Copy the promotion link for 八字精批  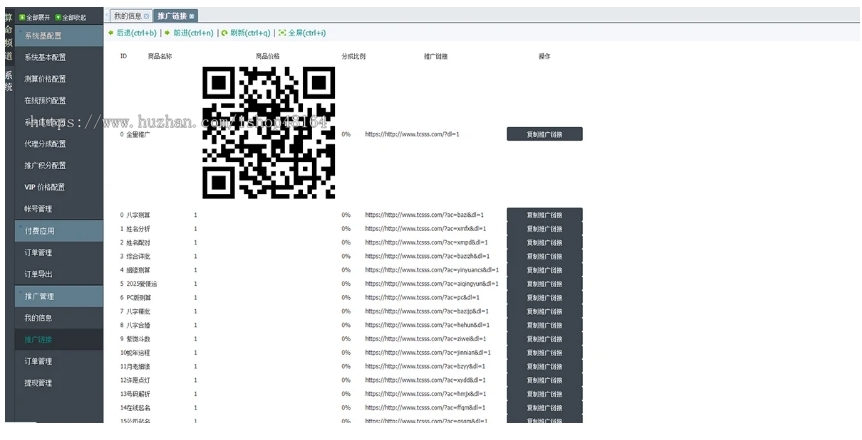pyautogui.click(x=544, y=311)
